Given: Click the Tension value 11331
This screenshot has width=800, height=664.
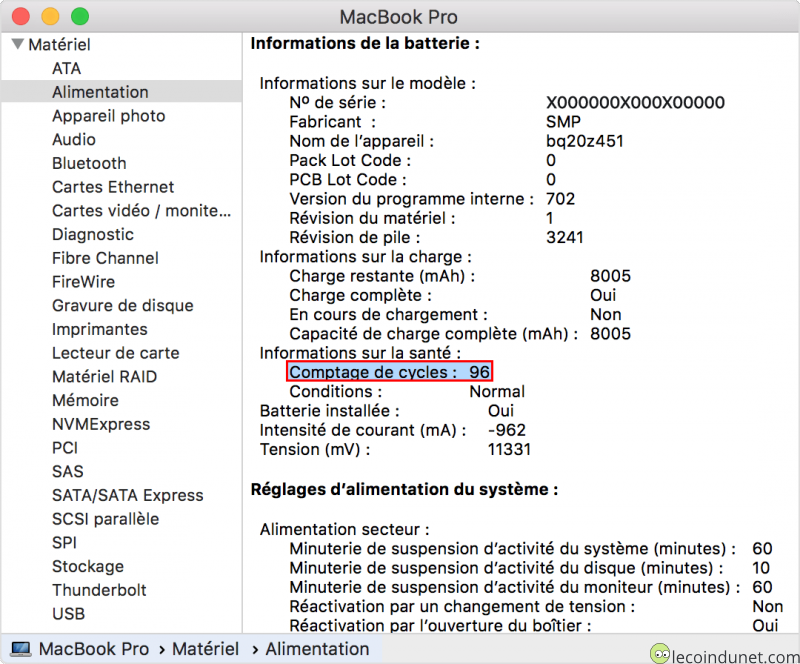Looking at the screenshot, I should (509, 450).
